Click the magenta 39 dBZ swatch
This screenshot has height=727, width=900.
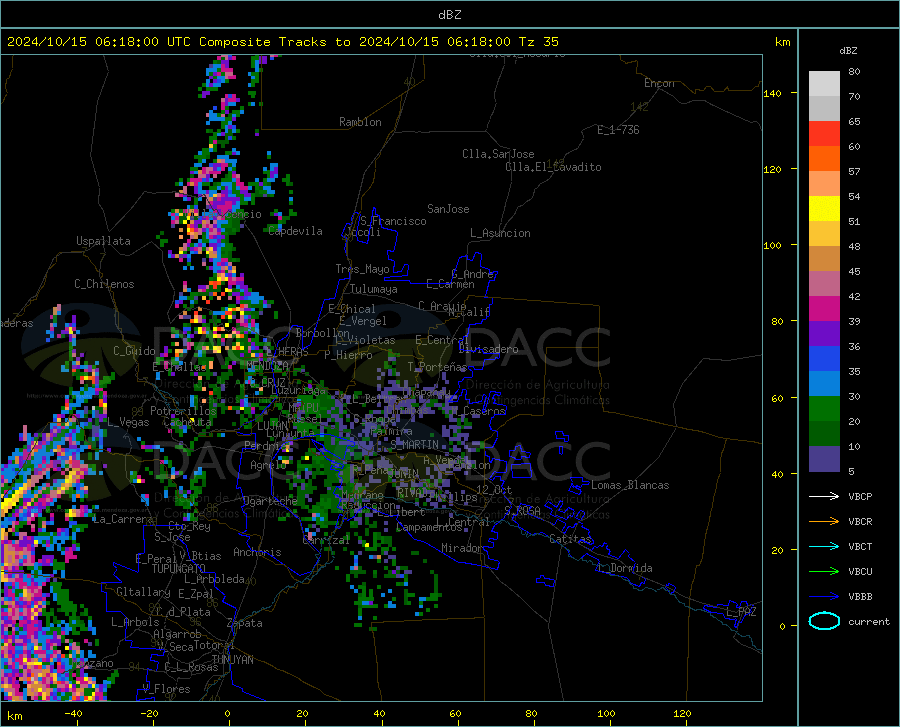(824, 309)
